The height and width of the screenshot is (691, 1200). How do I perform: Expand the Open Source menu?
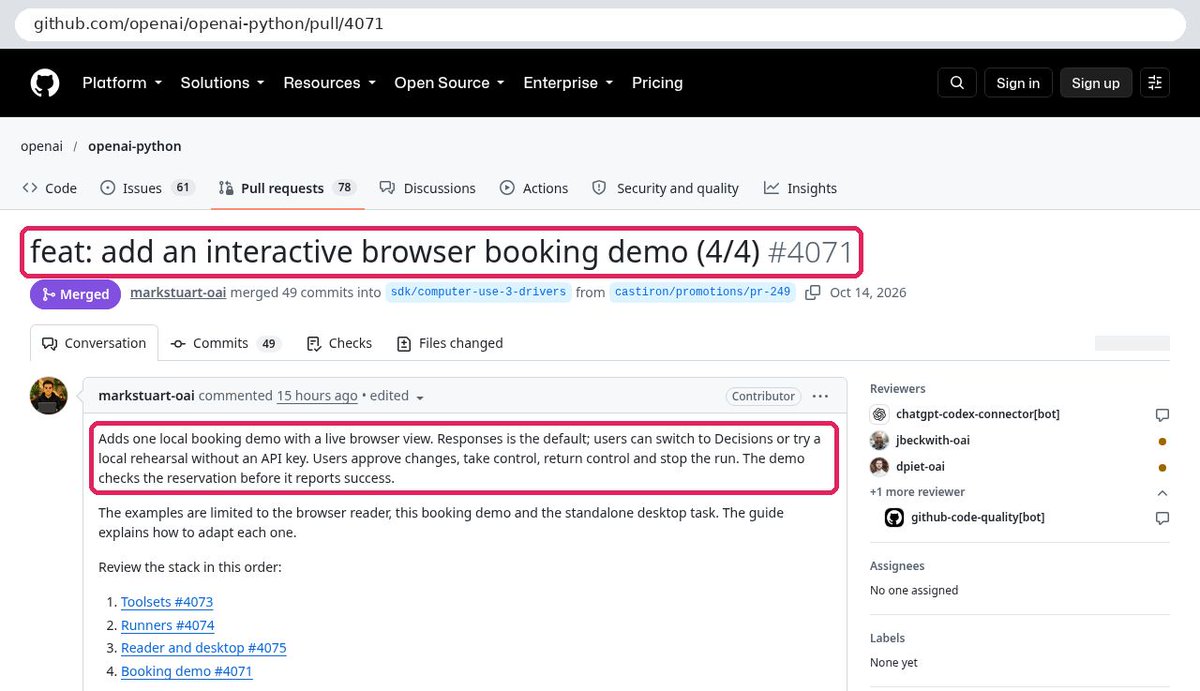449,83
